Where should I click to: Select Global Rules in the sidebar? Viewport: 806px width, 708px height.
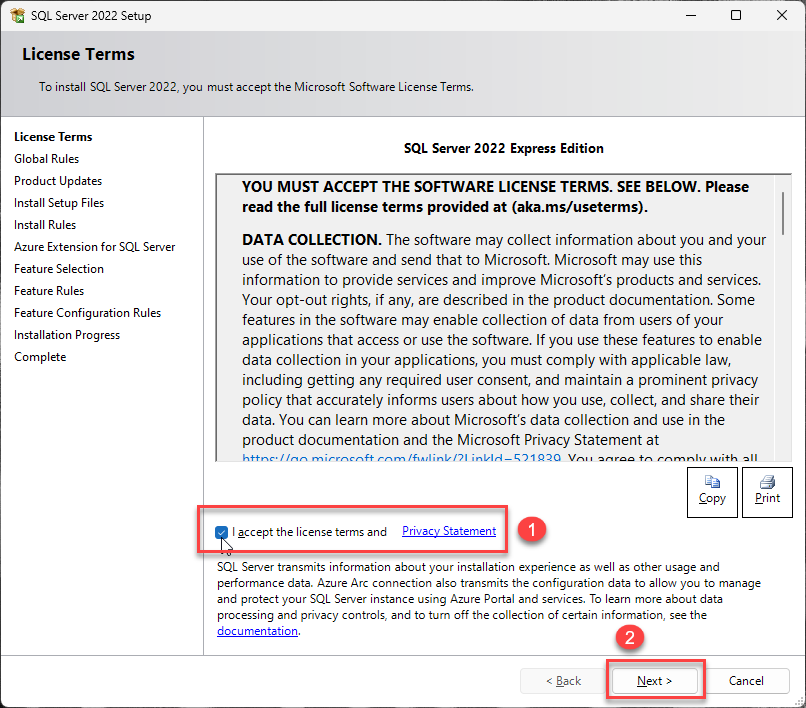(46, 159)
